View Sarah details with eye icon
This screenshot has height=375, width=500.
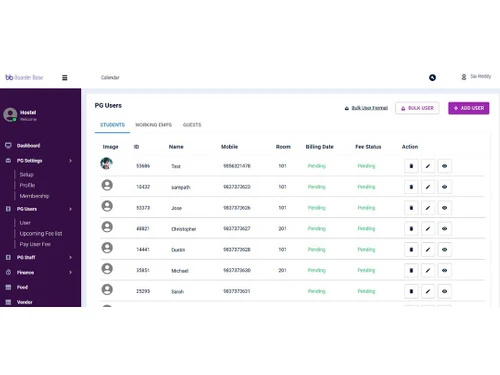pos(444,291)
